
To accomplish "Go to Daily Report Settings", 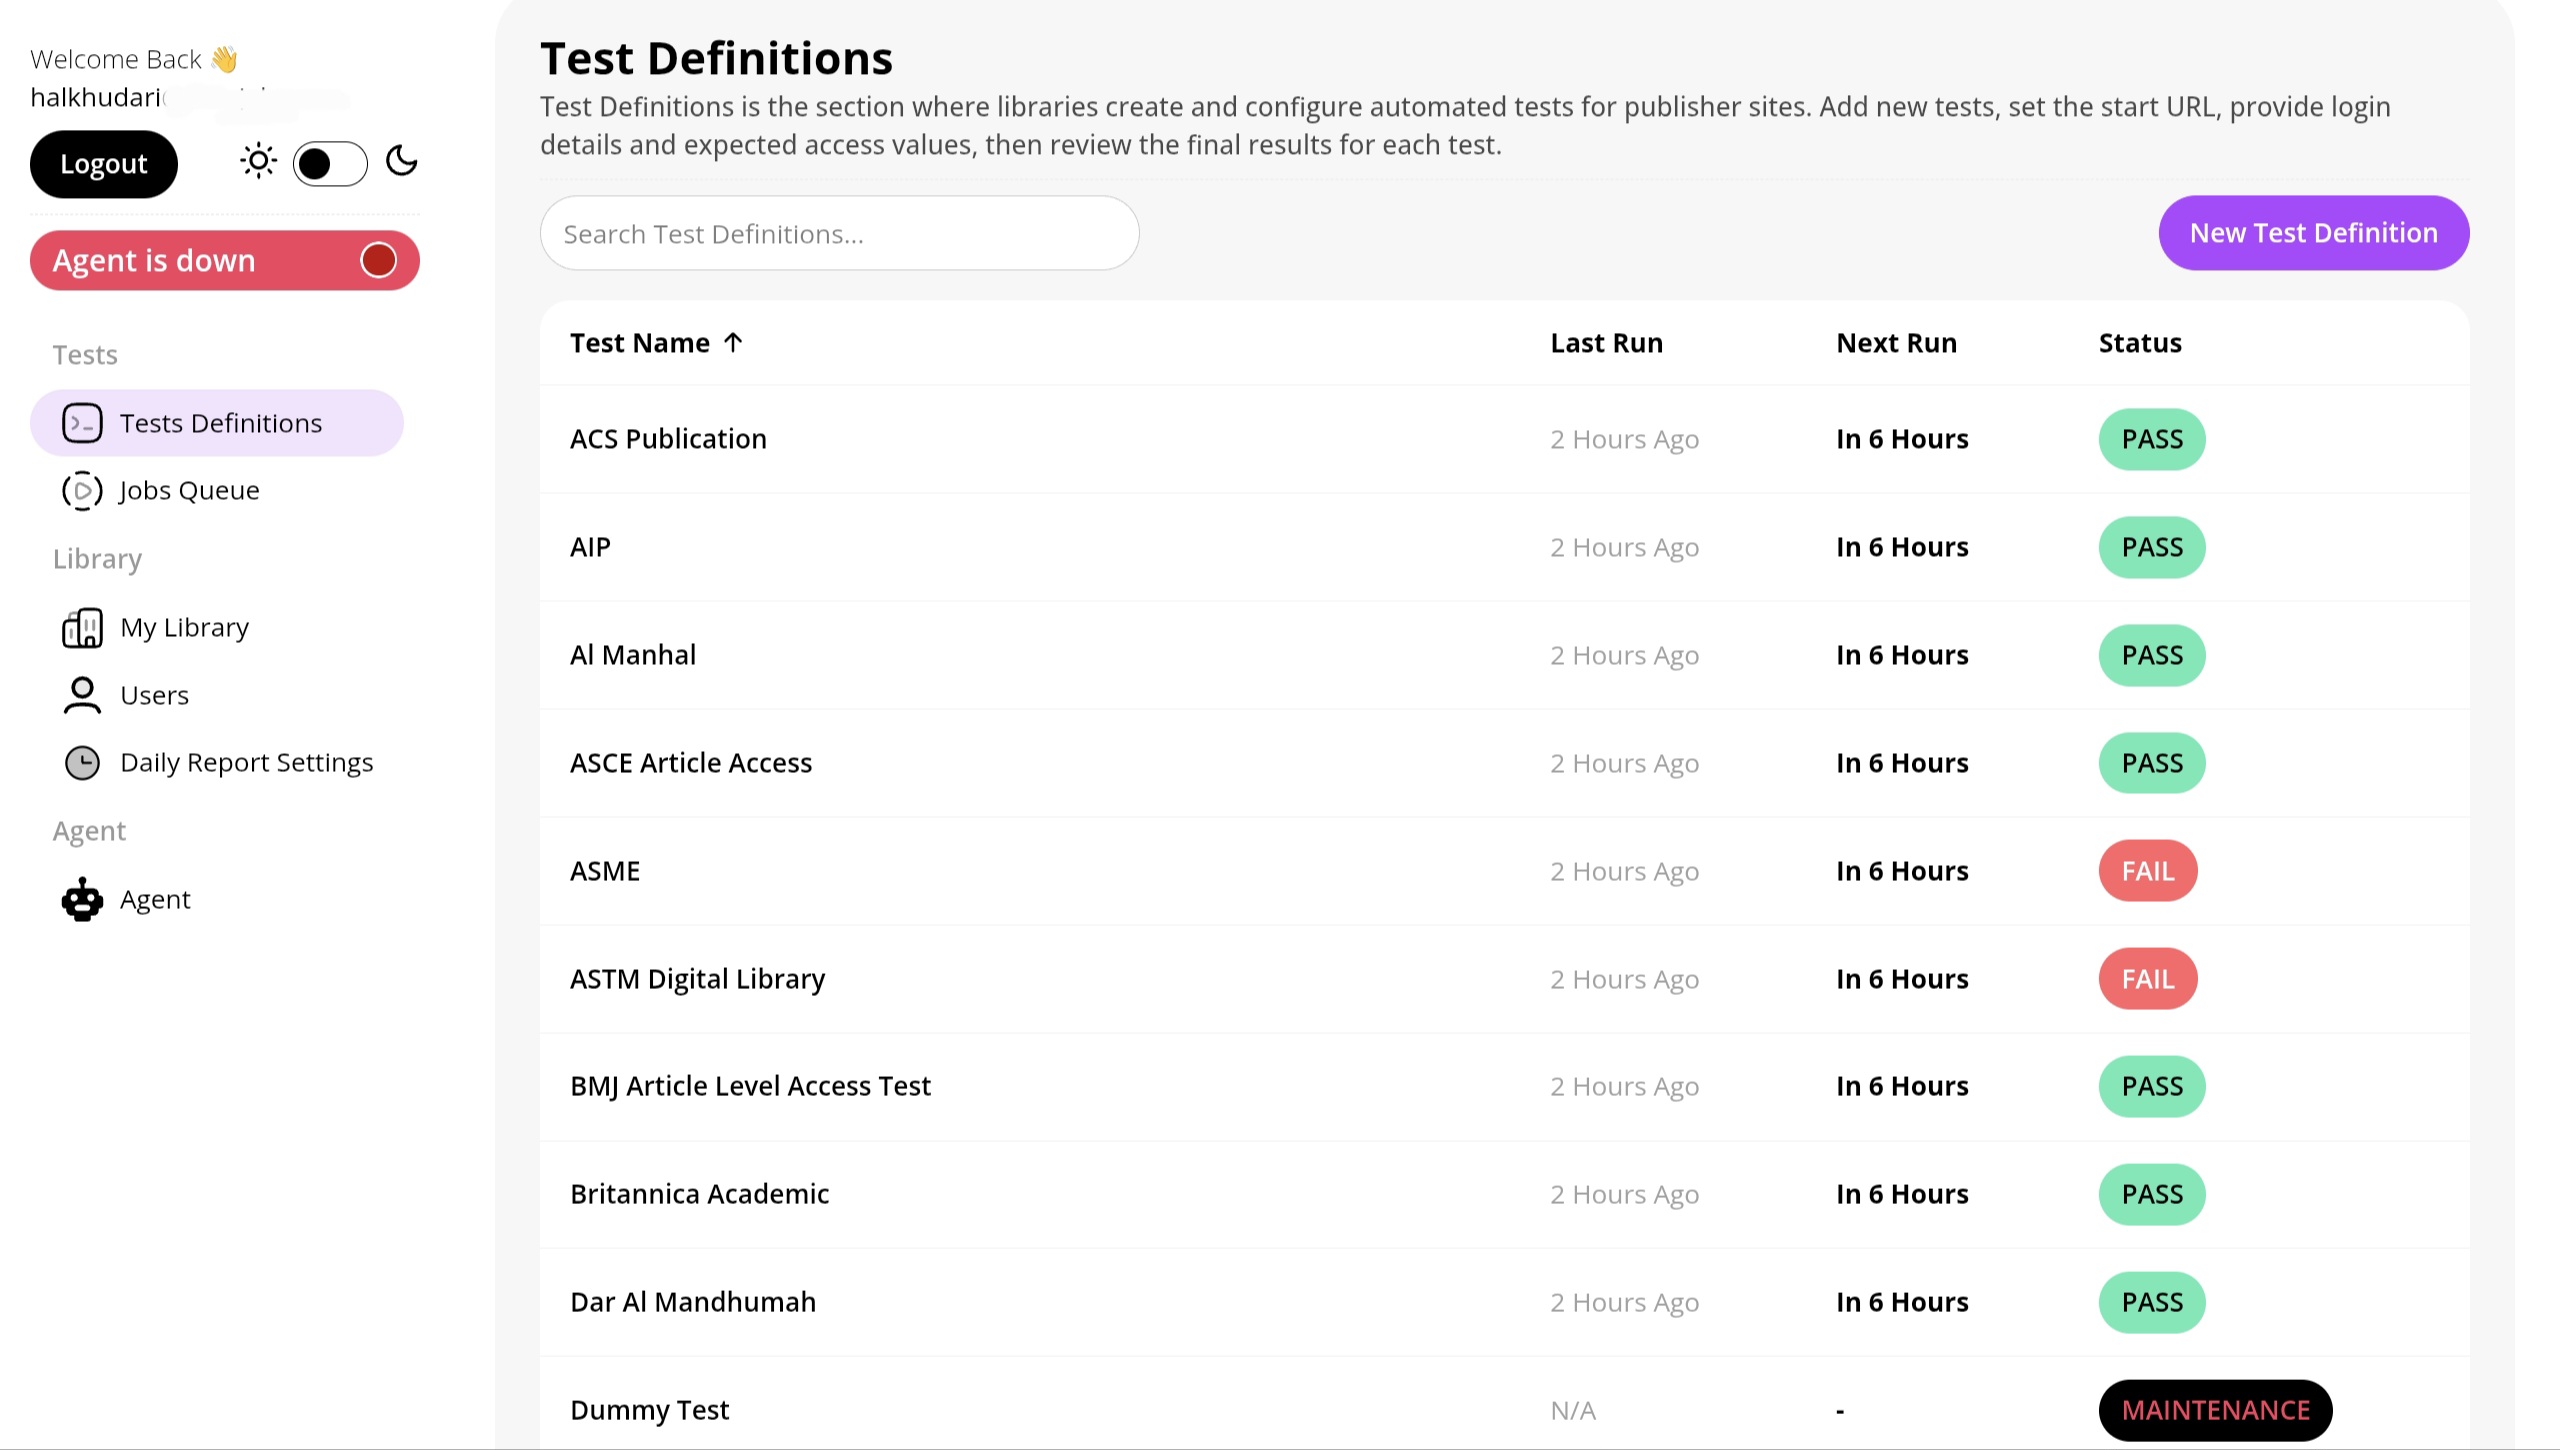I will (246, 763).
